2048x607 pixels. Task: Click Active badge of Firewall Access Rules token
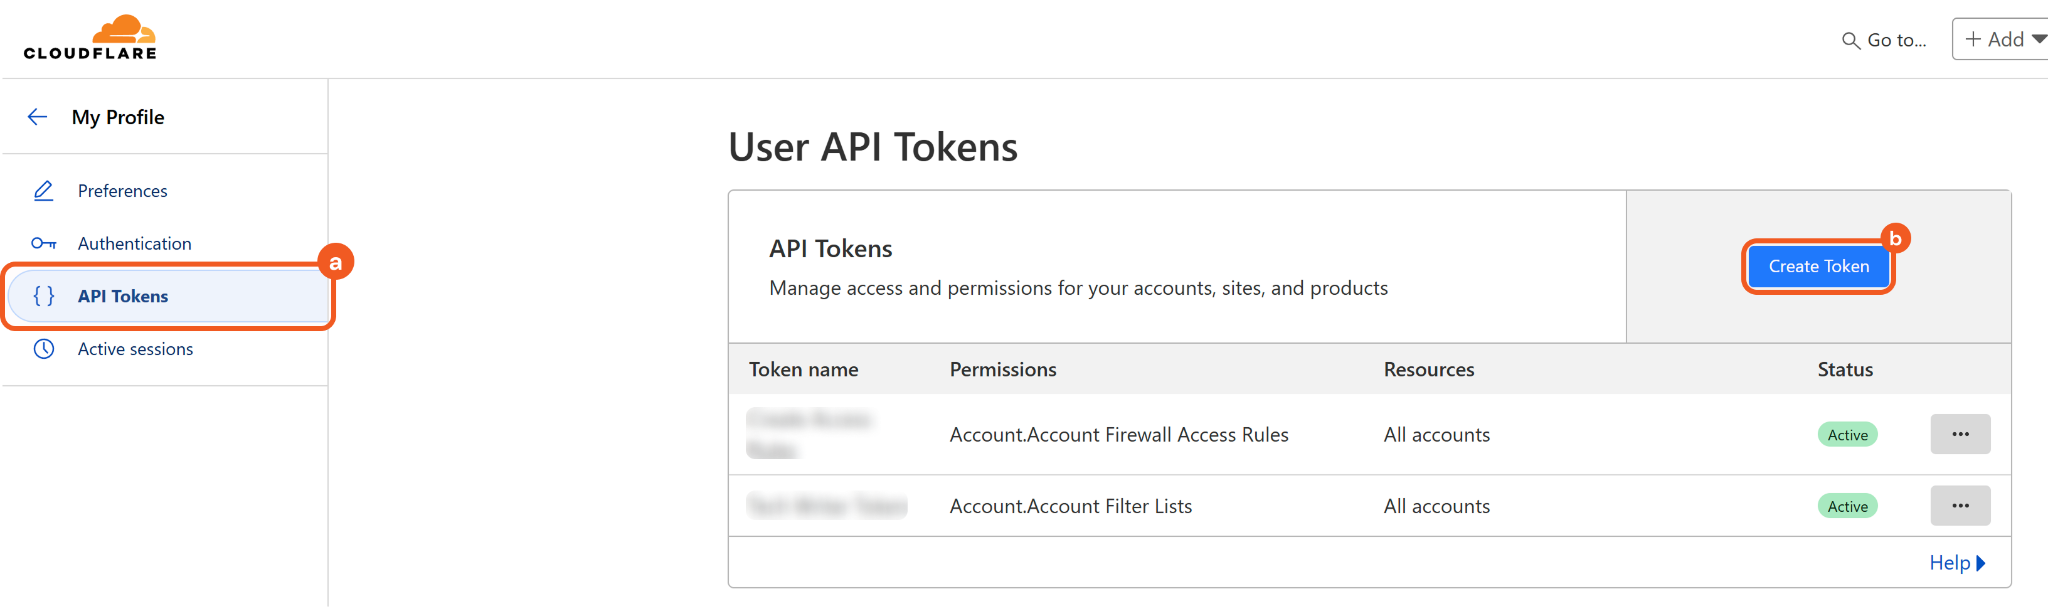coord(1847,434)
